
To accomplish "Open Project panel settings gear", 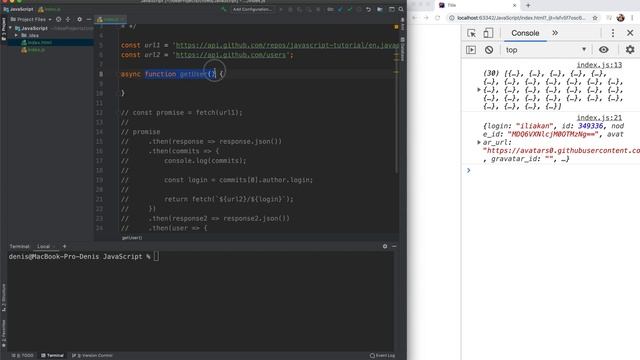I will coord(80,19).
